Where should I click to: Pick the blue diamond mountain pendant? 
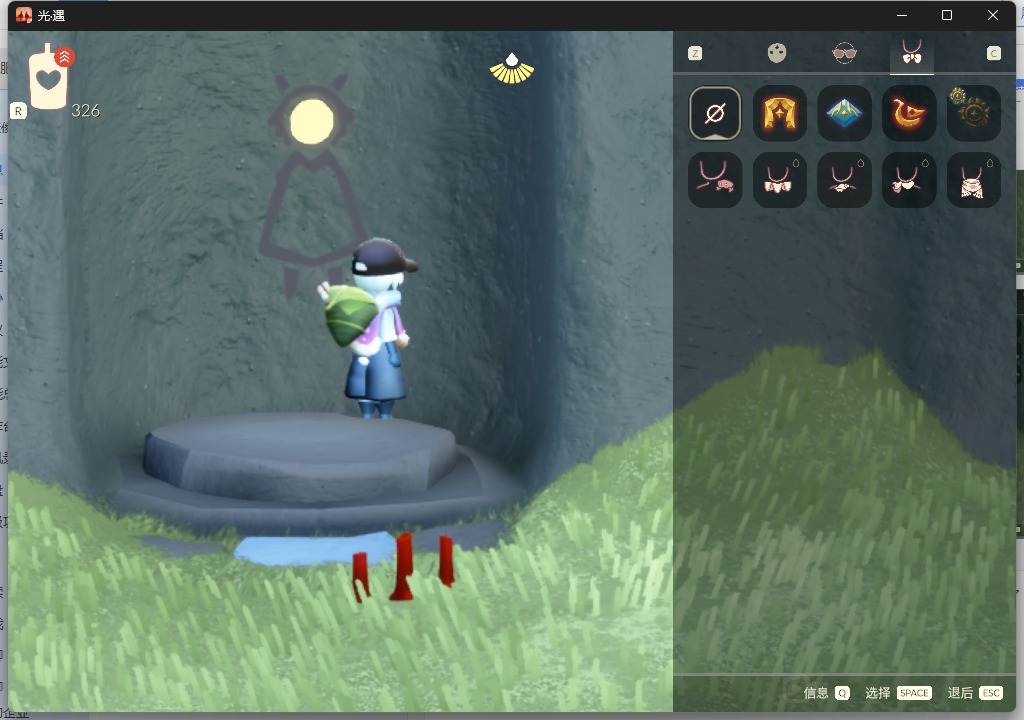(x=844, y=114)
